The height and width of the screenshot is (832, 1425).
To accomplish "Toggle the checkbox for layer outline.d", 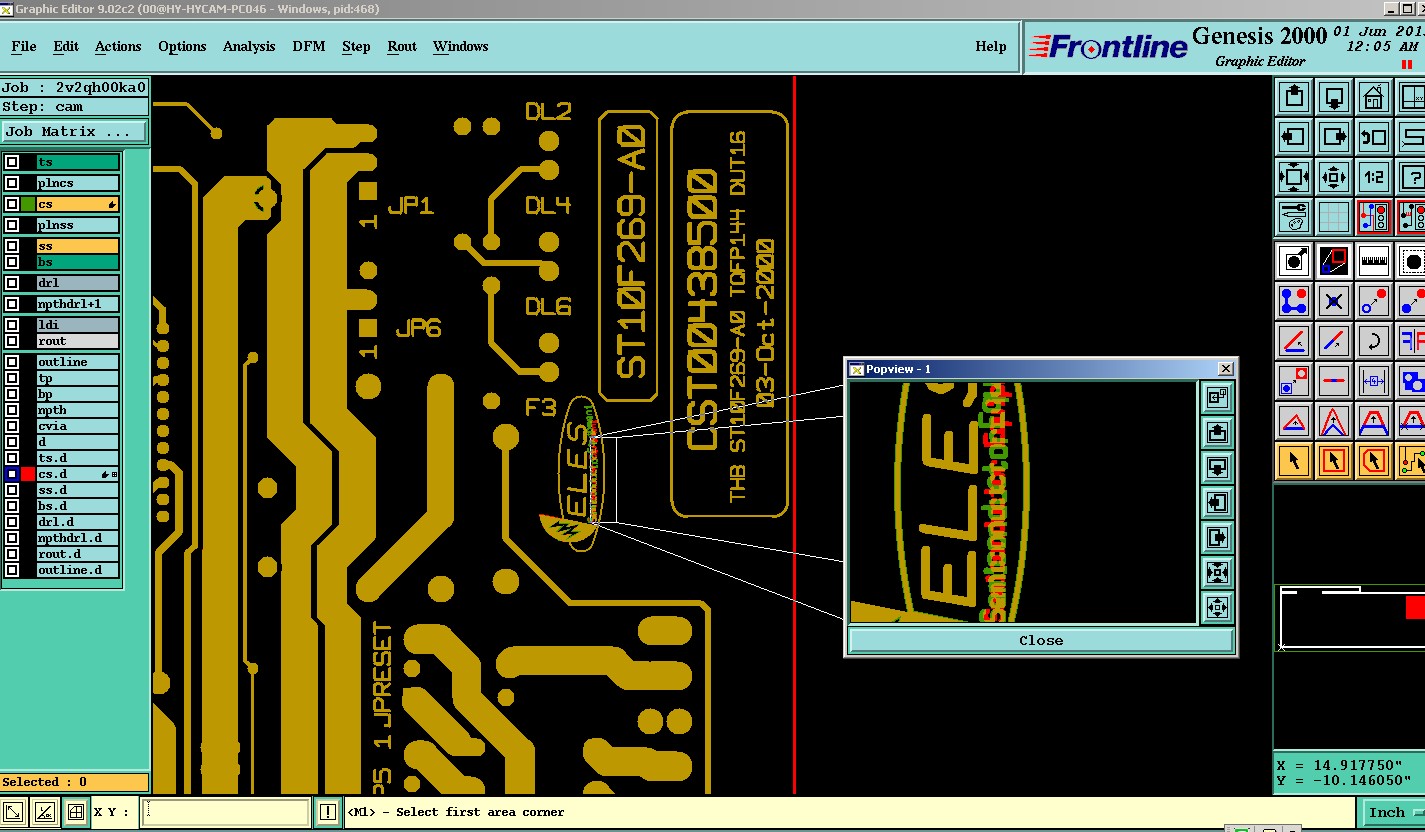I will (x=12, y=570).
